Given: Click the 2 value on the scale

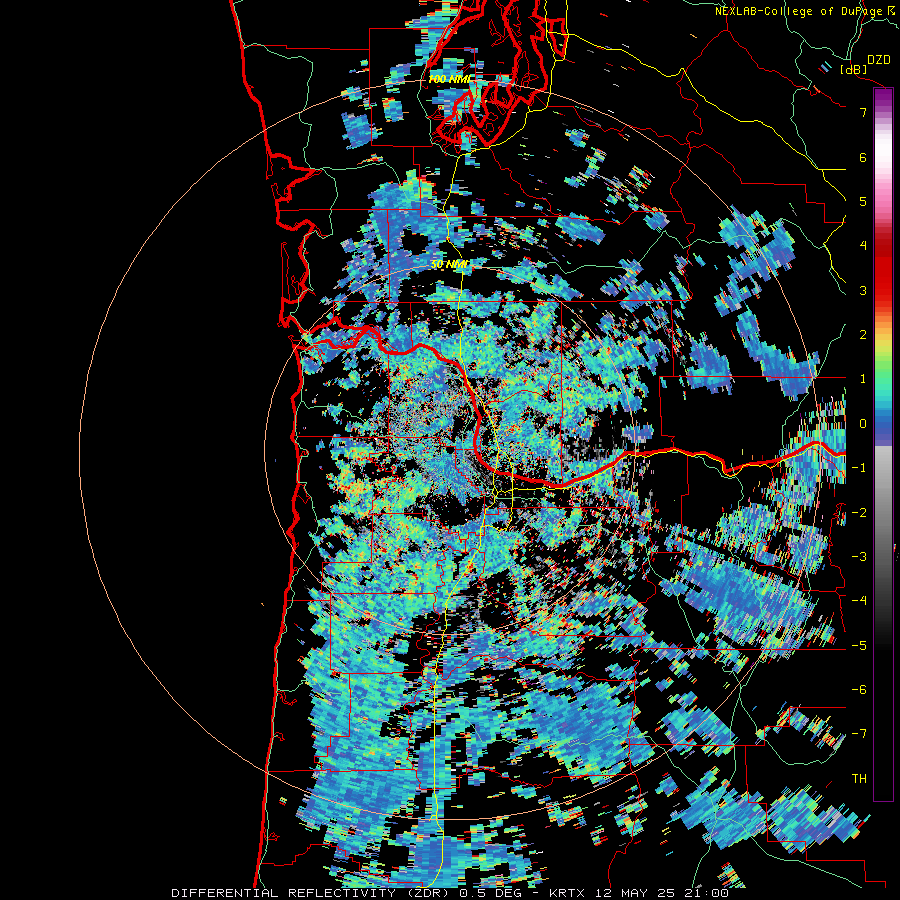Looking at the screenshot, I should [x=863, y=335].
